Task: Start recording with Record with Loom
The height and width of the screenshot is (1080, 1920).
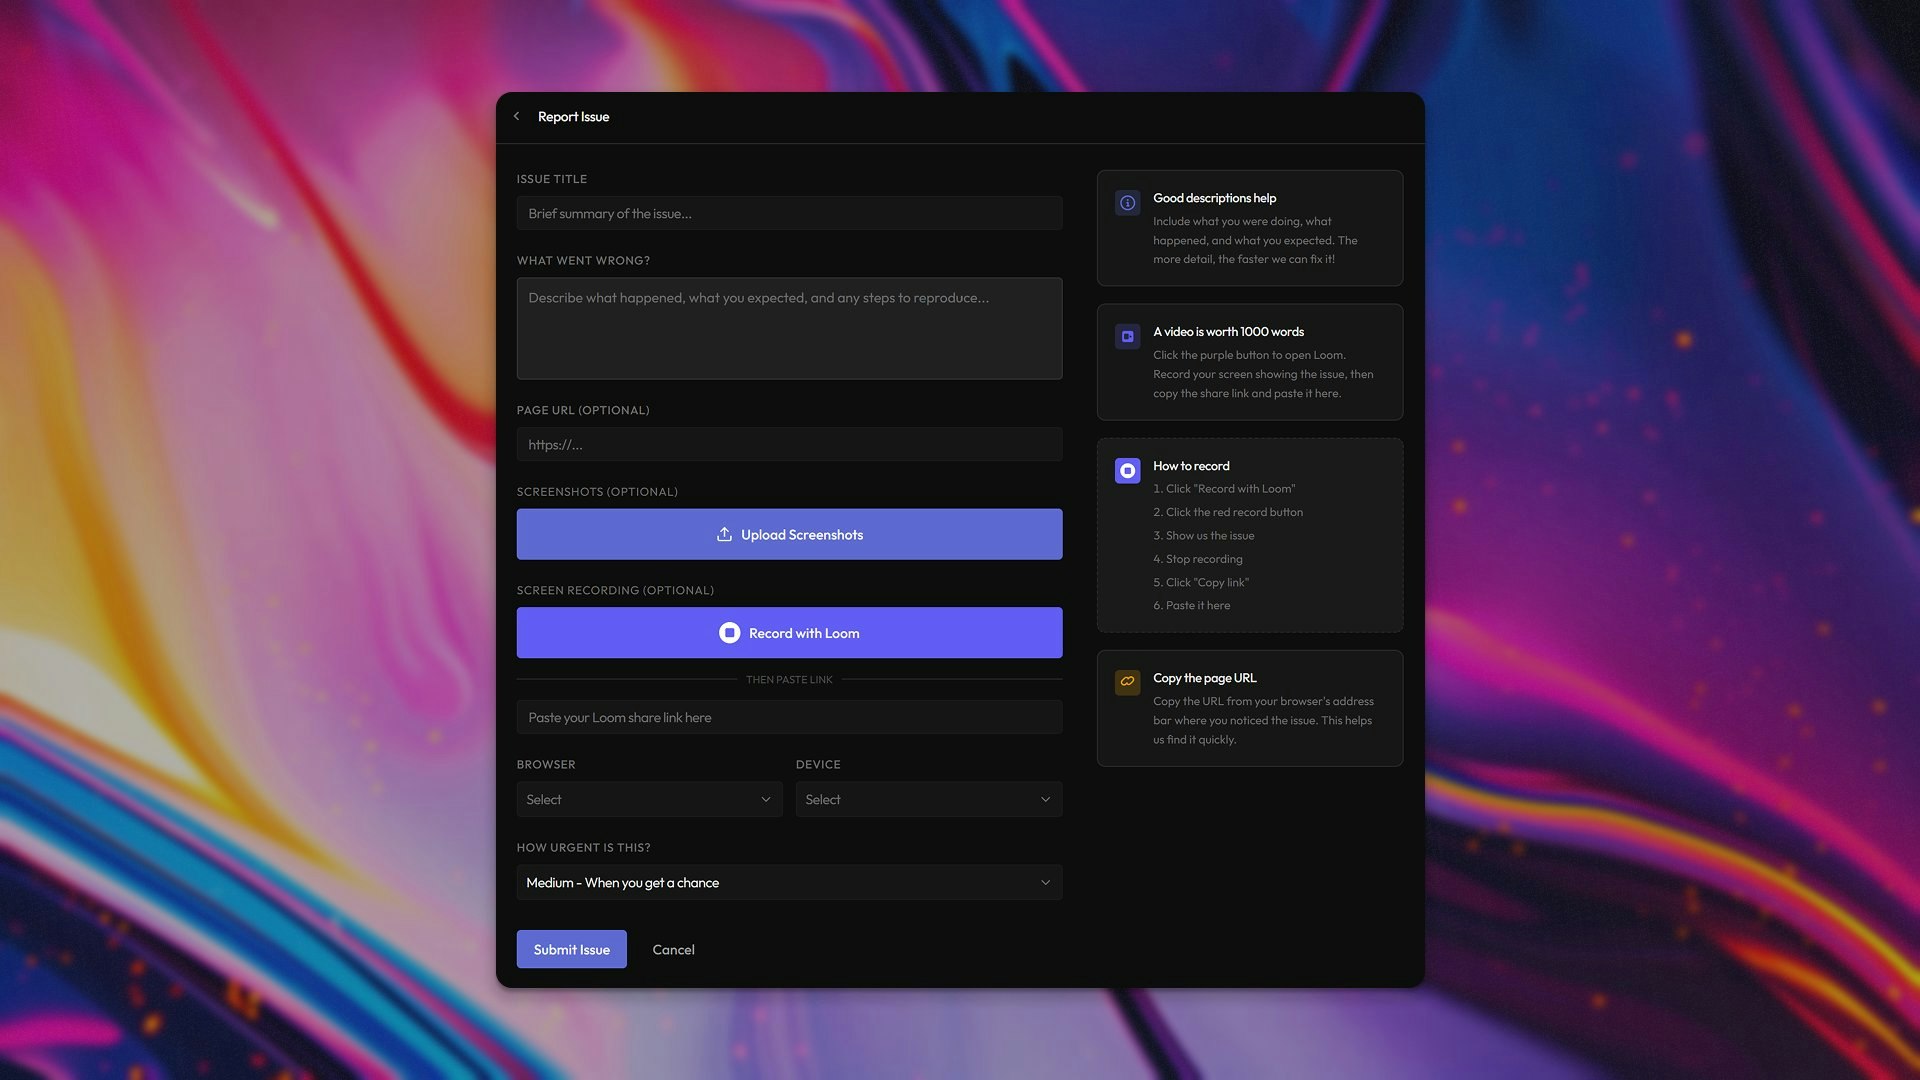Action: [x=789, y=632]
